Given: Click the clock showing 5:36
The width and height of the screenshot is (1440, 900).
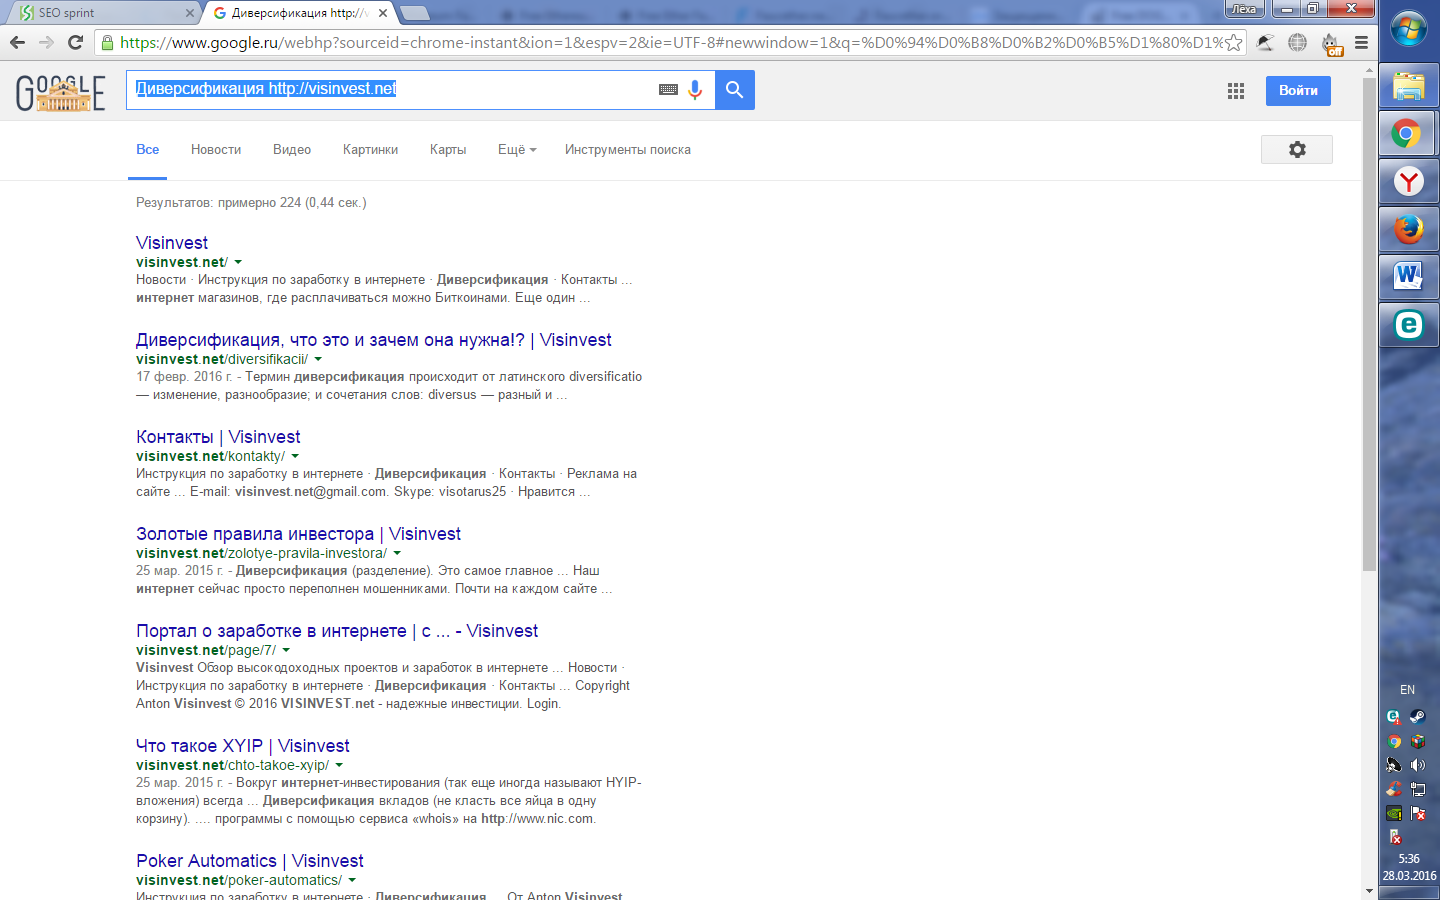Looking at the screenshot, I should [1409, 859].
